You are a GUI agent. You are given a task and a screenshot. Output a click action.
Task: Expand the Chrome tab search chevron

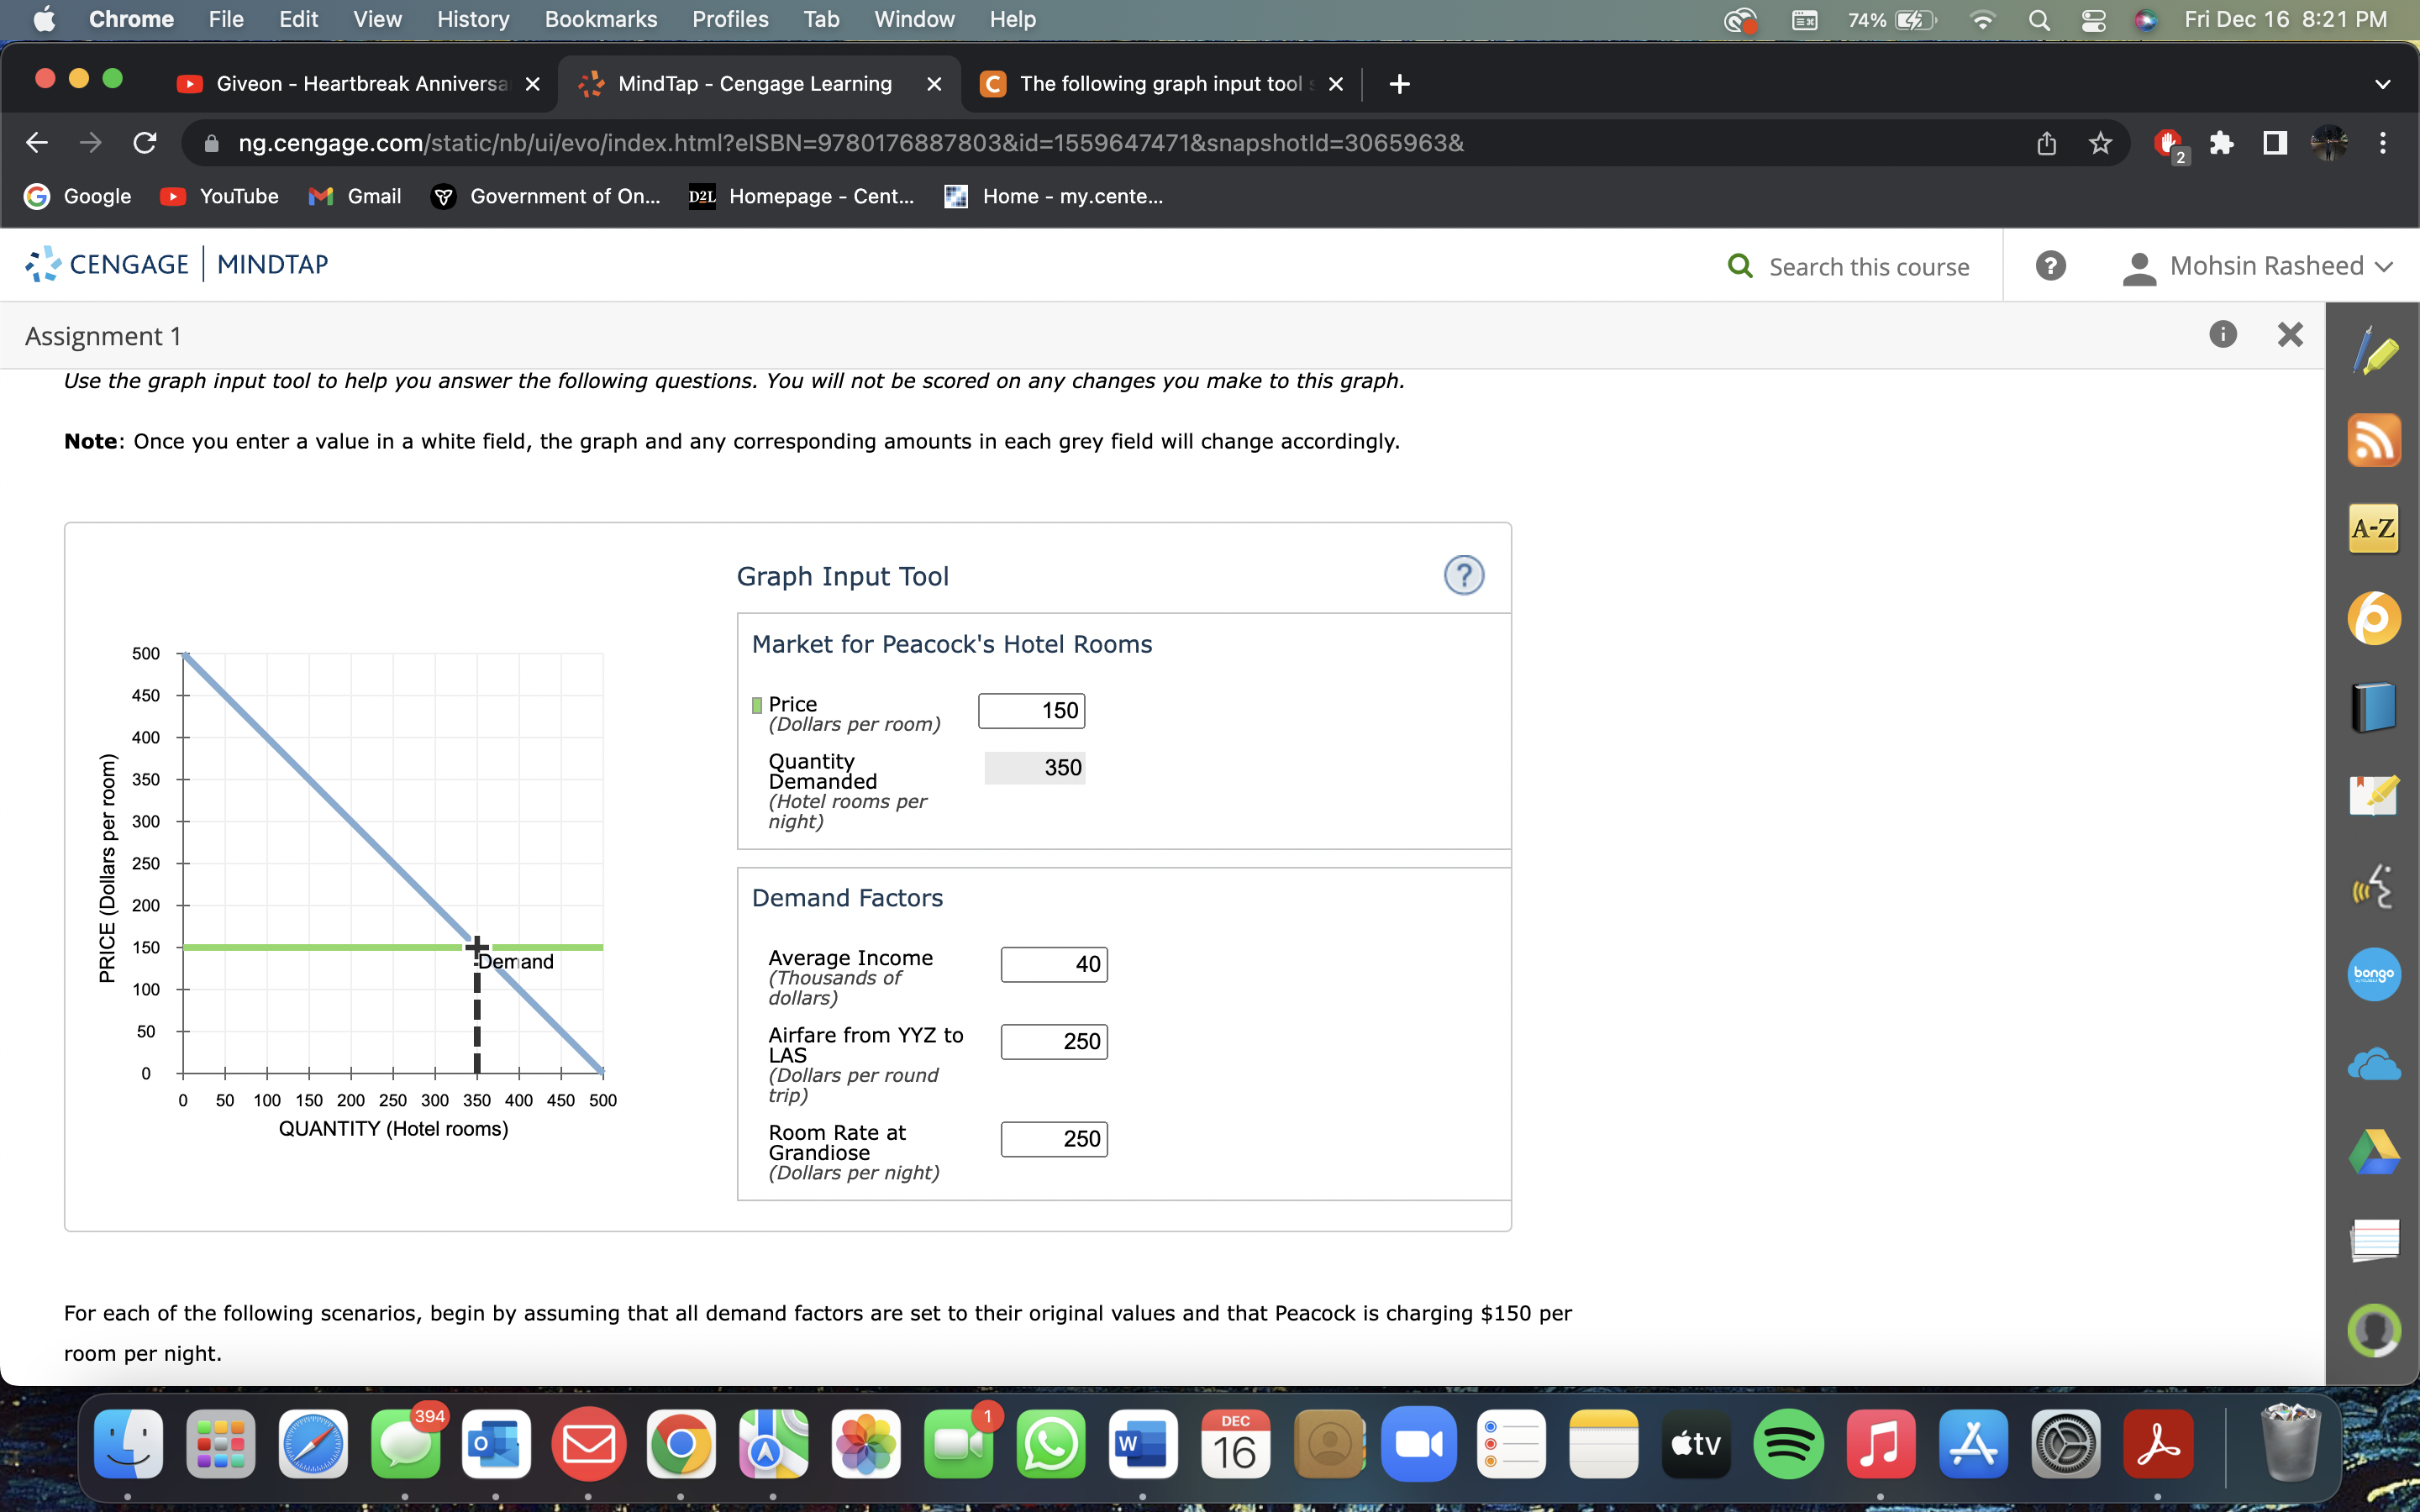tap(2382, 84)
